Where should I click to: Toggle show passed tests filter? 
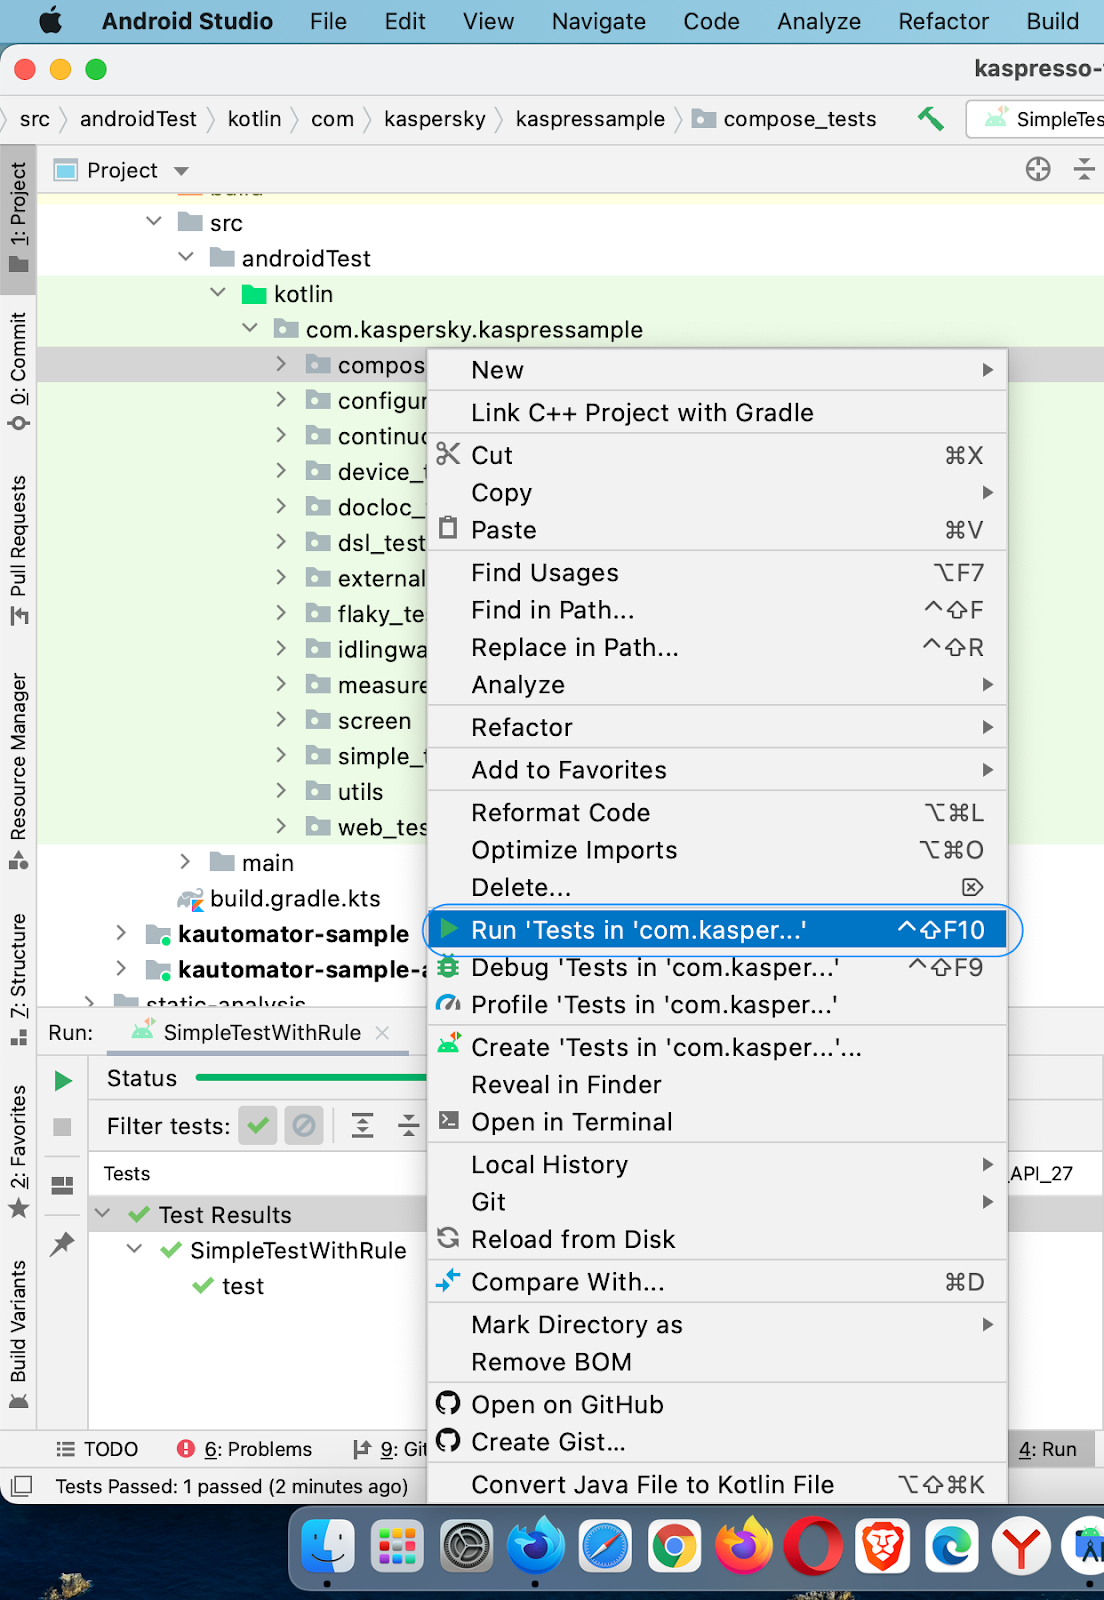pos(258,1126)
